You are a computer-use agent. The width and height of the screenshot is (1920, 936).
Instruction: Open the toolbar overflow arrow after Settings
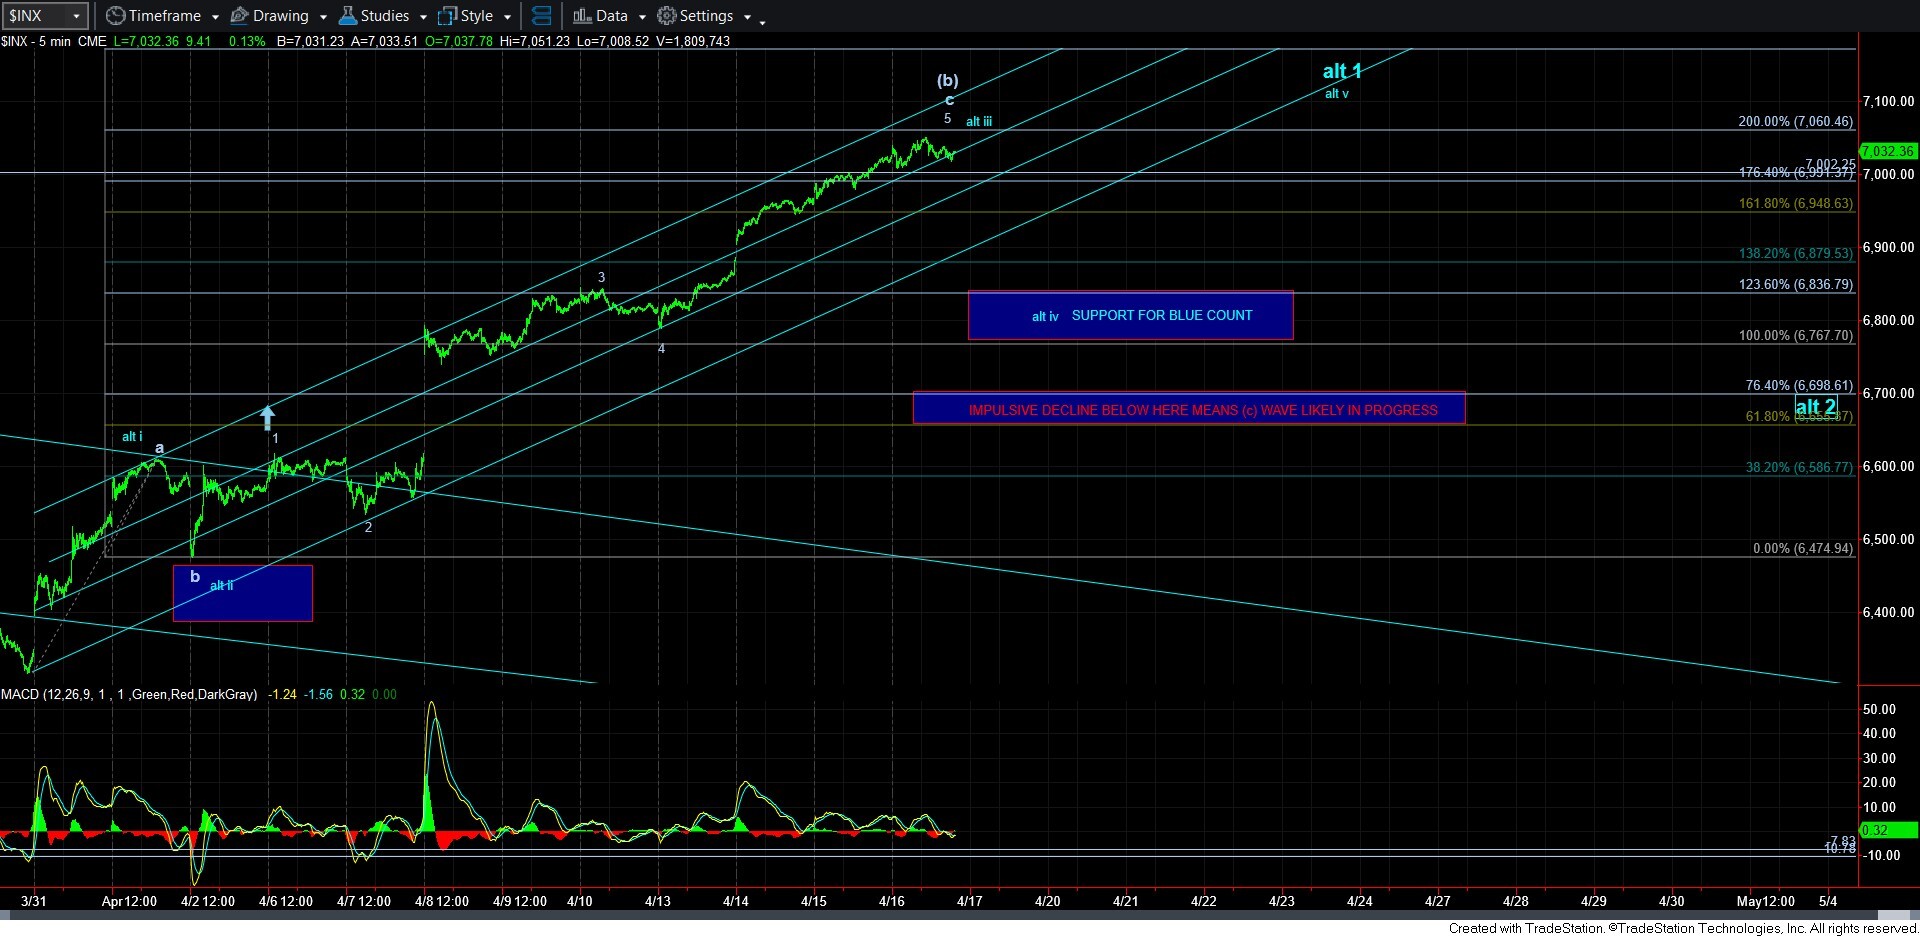tap(762, 21)
